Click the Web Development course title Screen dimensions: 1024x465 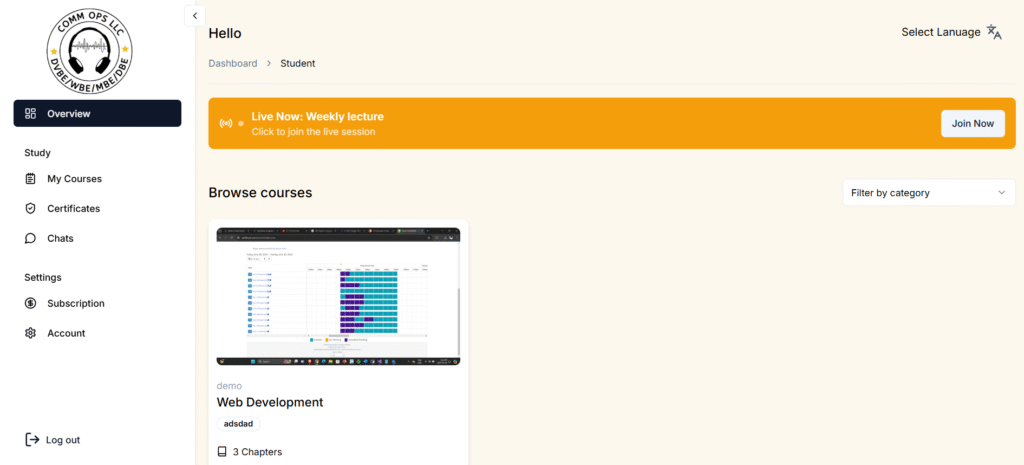click(270, 402)
